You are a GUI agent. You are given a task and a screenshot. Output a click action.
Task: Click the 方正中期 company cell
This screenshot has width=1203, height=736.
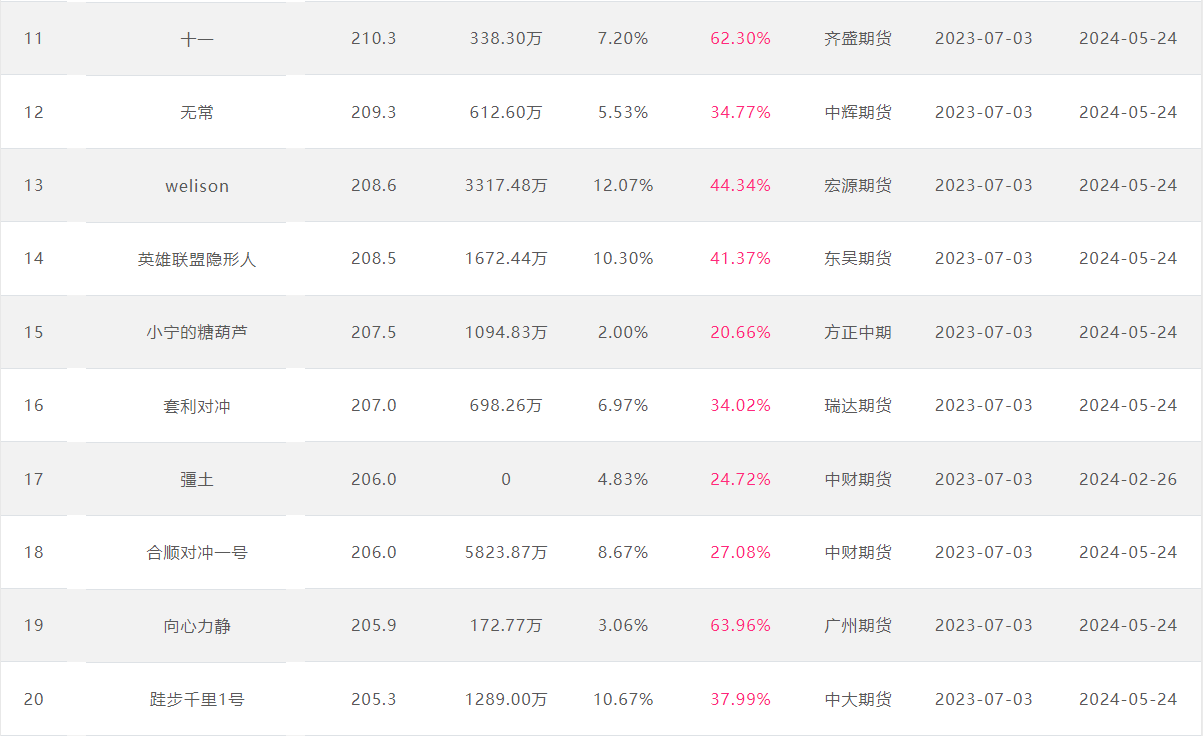pyautogui.click(x=858, y=332)
